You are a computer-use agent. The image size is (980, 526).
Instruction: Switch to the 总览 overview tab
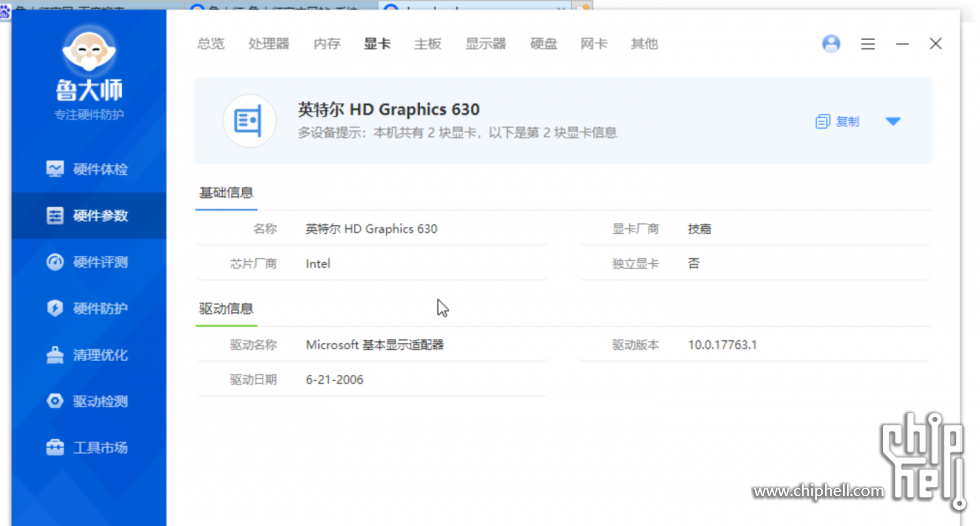[211, 44]
